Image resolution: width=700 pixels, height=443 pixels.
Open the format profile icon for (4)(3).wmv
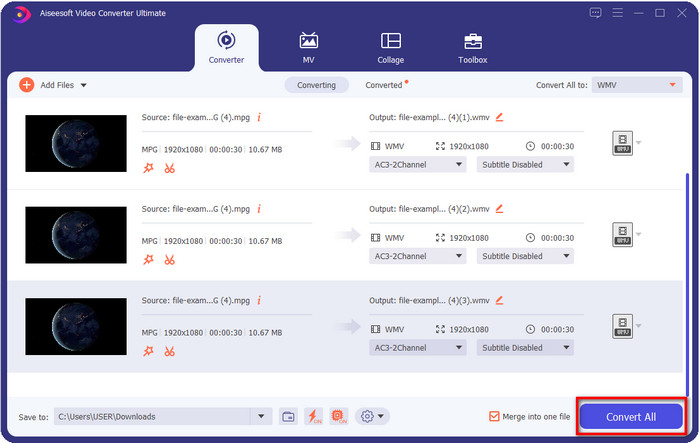coord(622,326)
